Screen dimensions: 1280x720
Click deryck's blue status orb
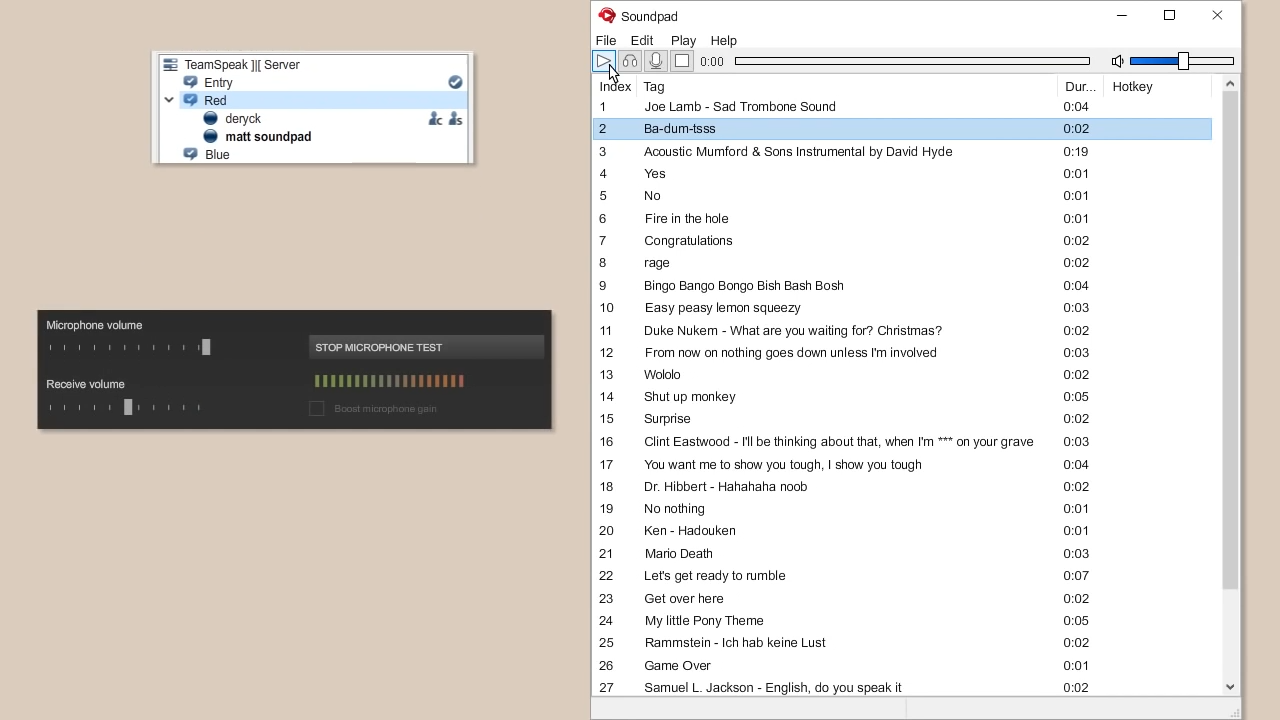coord(211,119)
